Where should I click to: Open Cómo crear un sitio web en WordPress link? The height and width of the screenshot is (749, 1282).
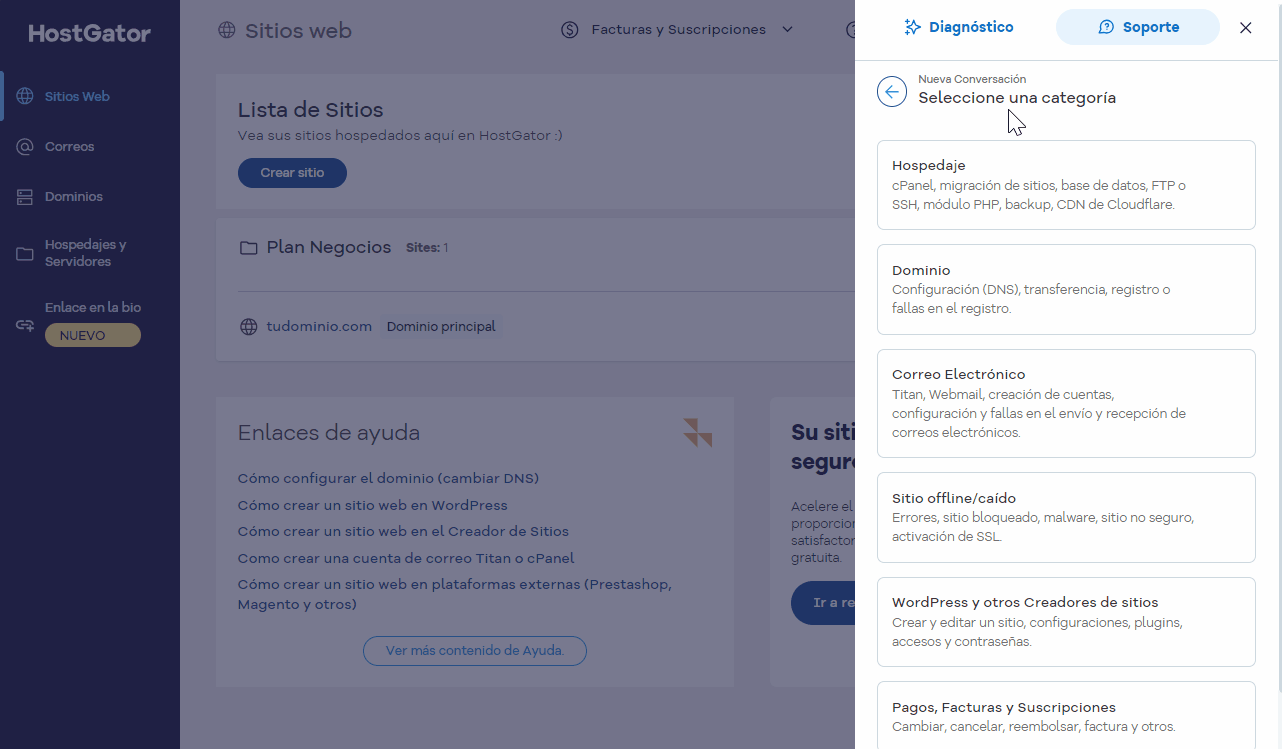tap(373, 505)
